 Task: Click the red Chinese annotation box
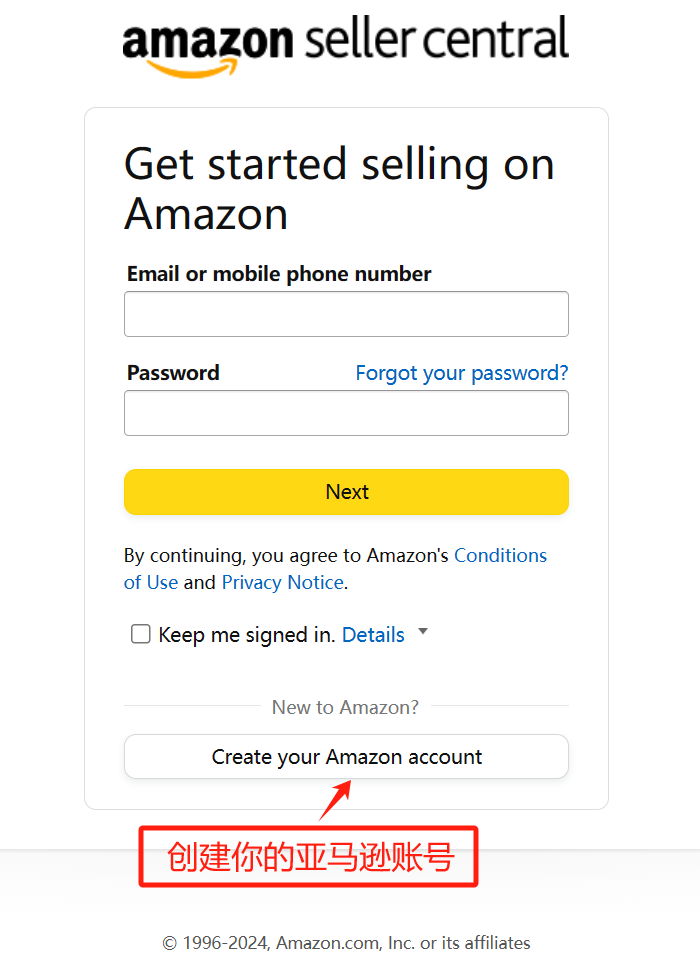[x=309, y=856]
